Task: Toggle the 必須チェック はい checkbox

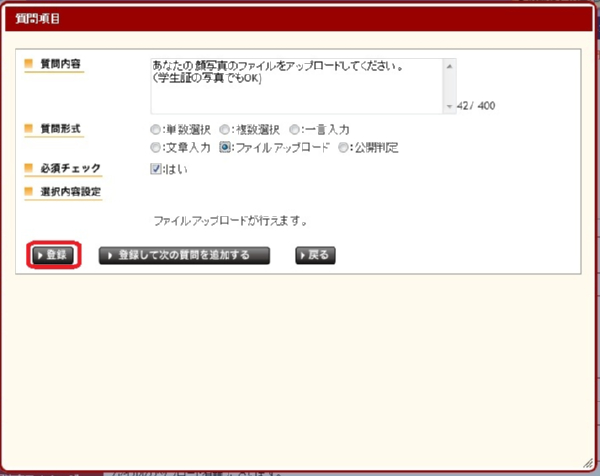Action: click(155, 169)
